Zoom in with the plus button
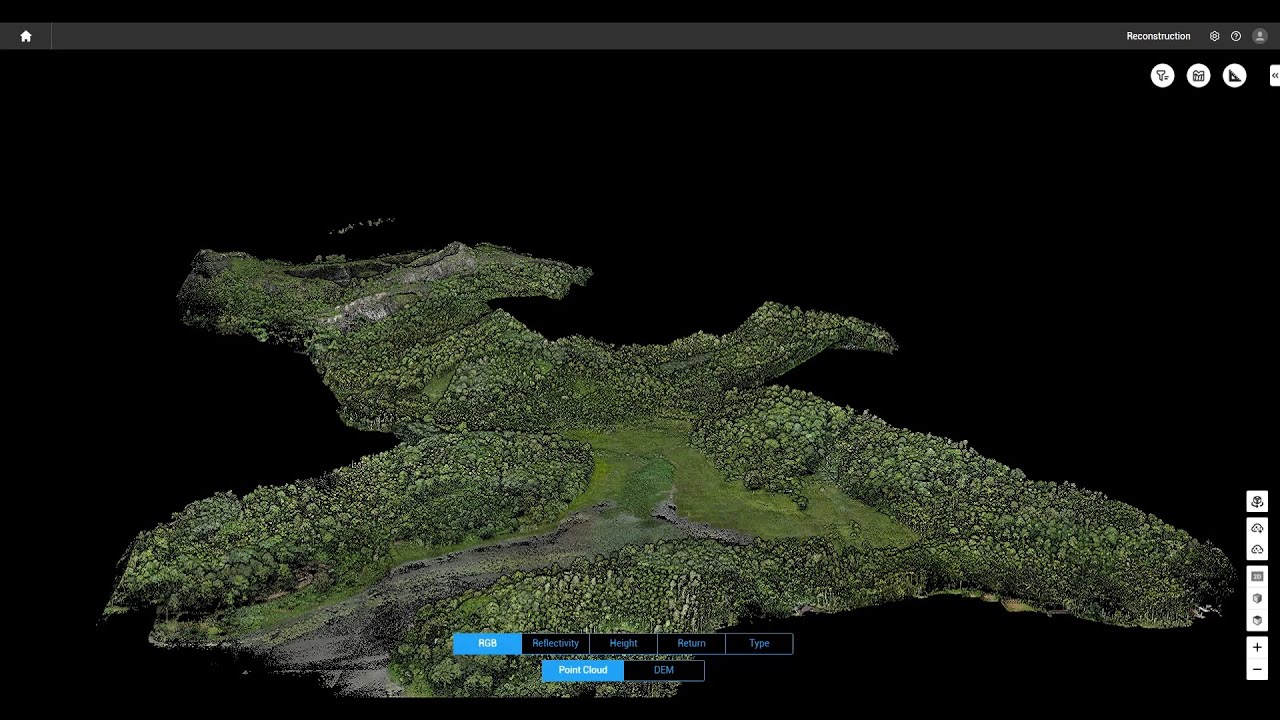 click(1257, 647)
